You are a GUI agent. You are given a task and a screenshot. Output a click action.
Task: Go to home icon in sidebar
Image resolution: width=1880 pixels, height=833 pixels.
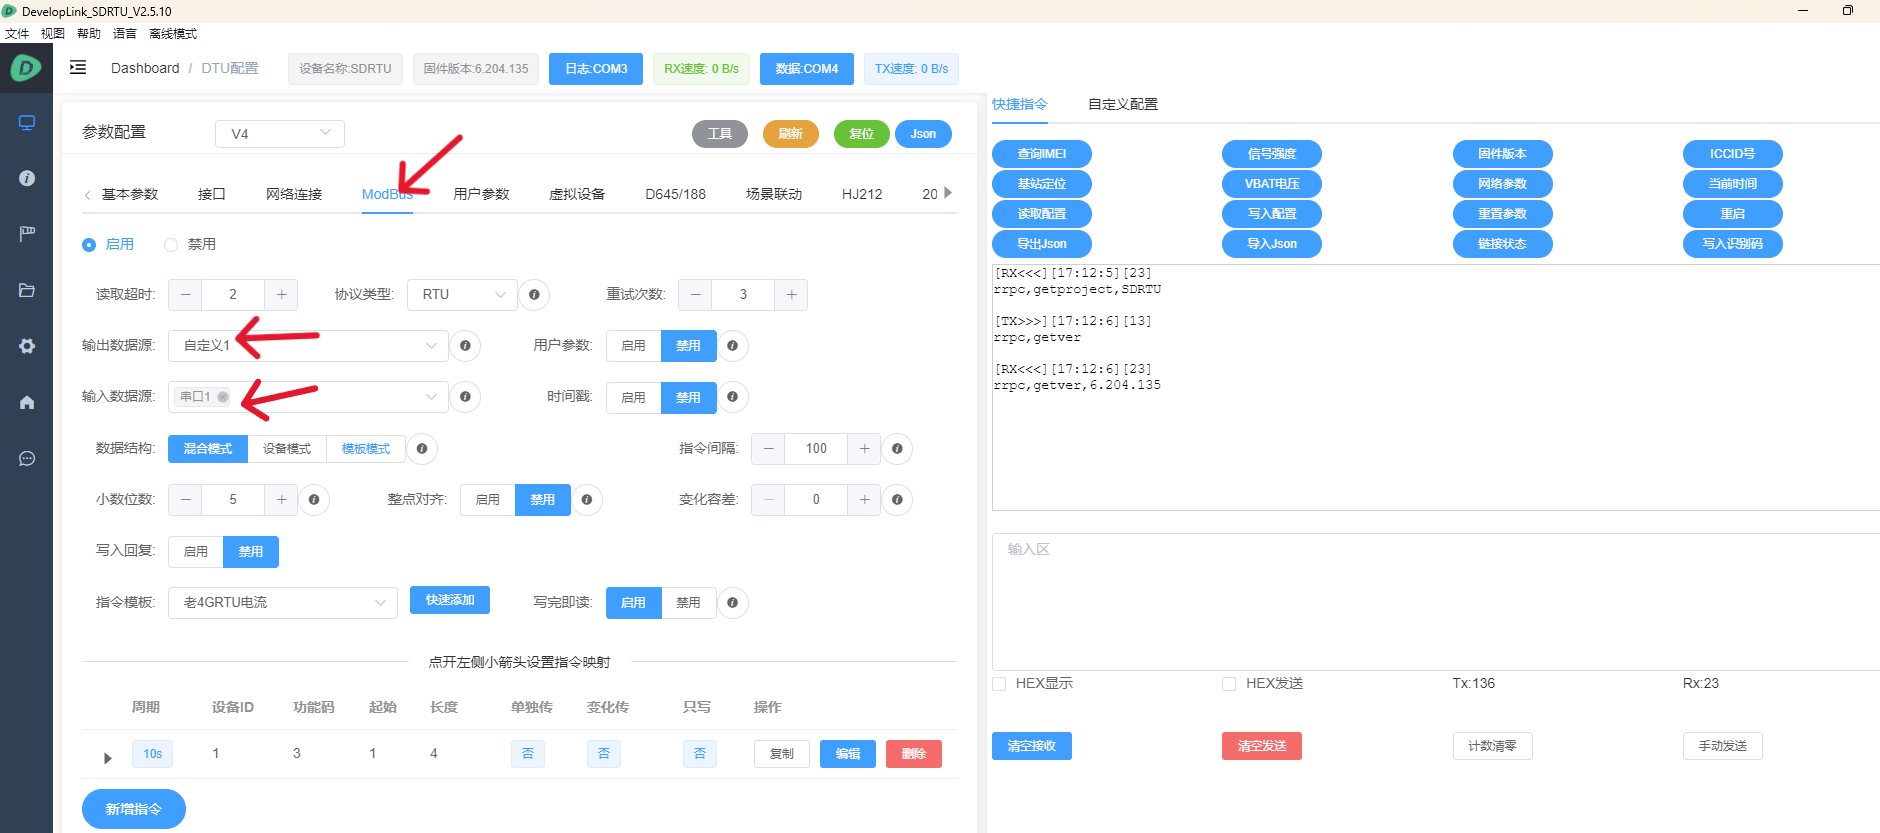(x=27, y=402)
